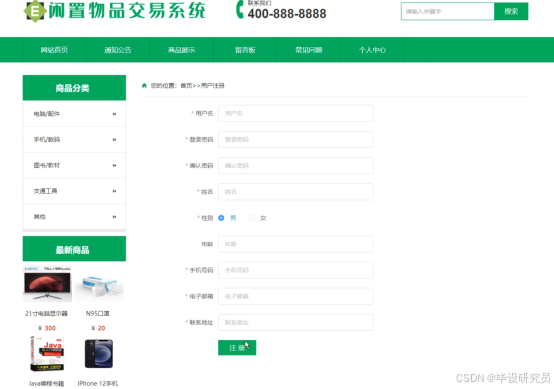Click the N95口罩 product name
Viewport: 554px width, 389px height.
(98, 313)
